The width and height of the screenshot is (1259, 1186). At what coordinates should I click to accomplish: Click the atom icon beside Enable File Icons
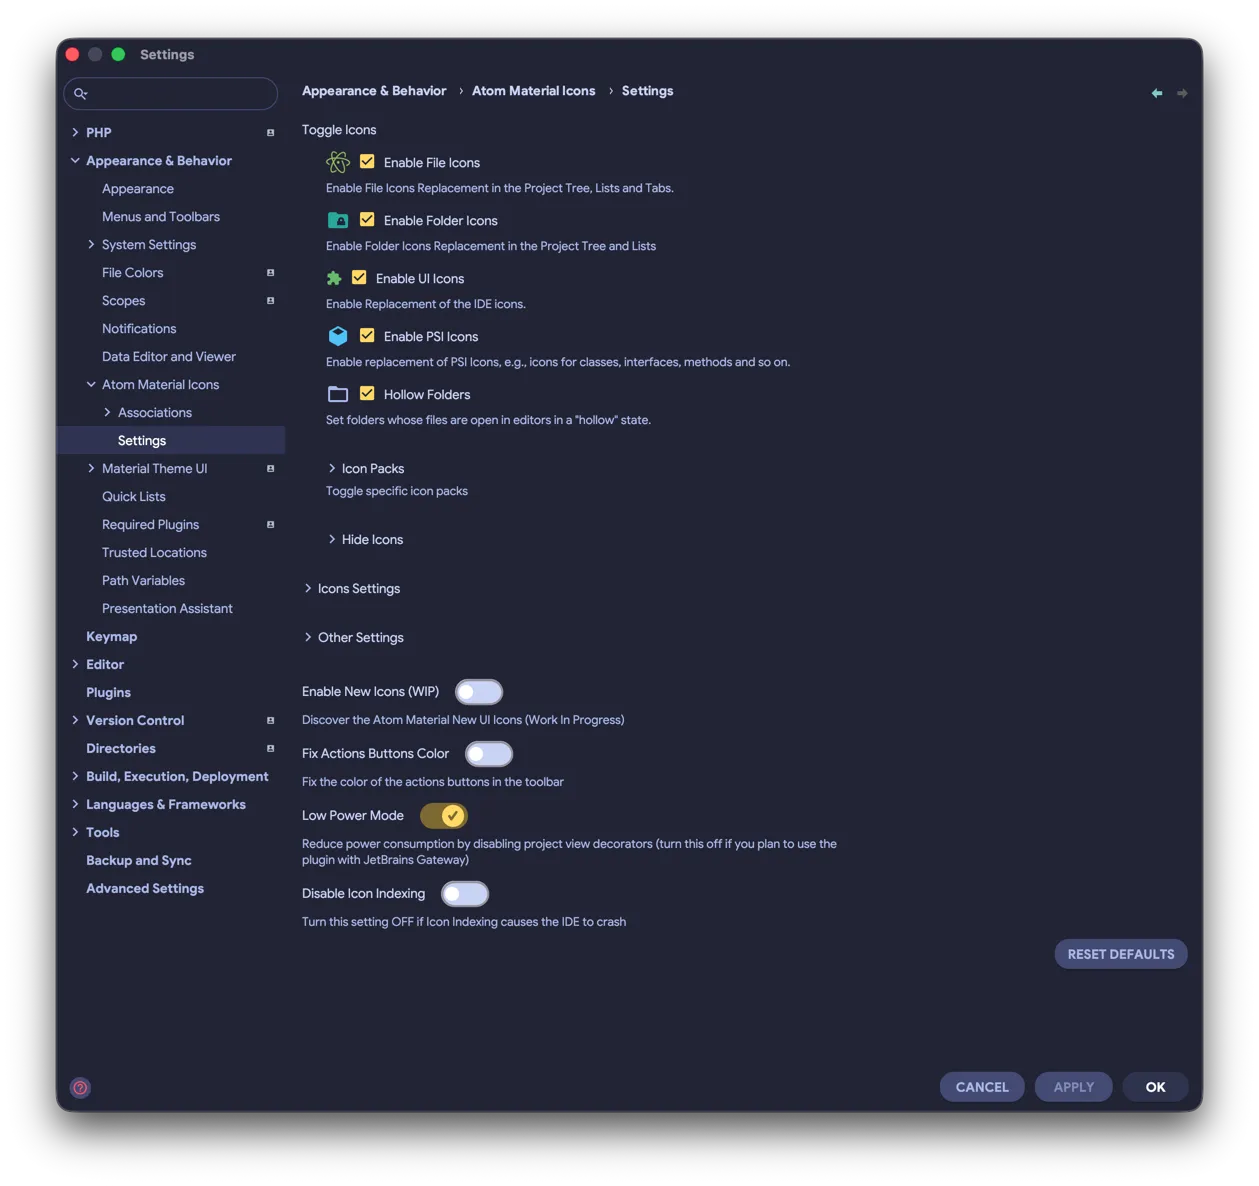(x=338, y=162)
